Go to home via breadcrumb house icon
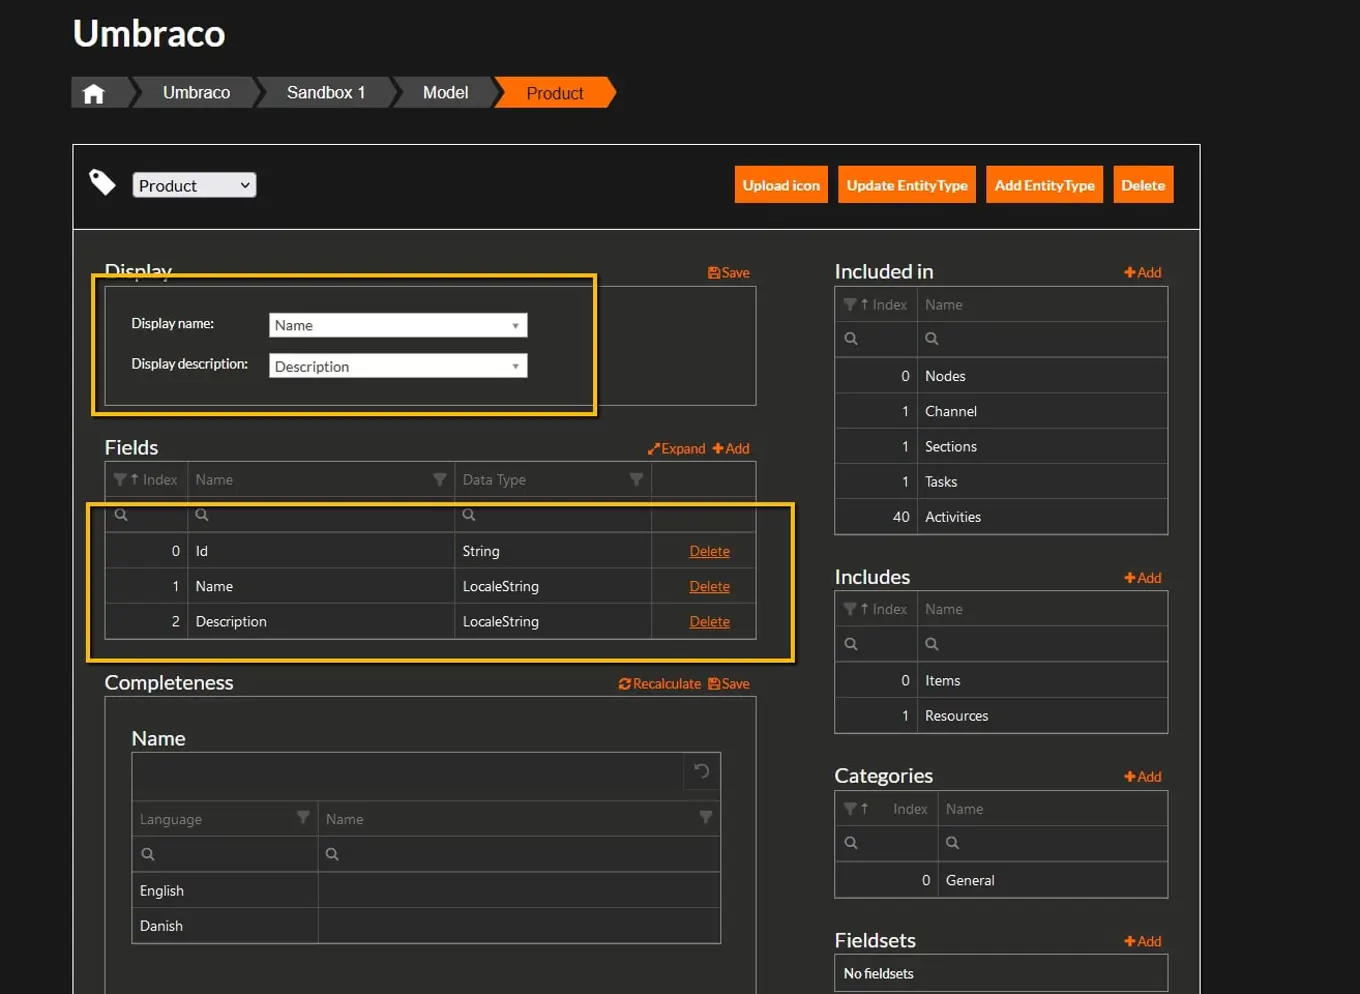Image resolution: width=1360 pixels, height=994 pixels. point(94,93)
